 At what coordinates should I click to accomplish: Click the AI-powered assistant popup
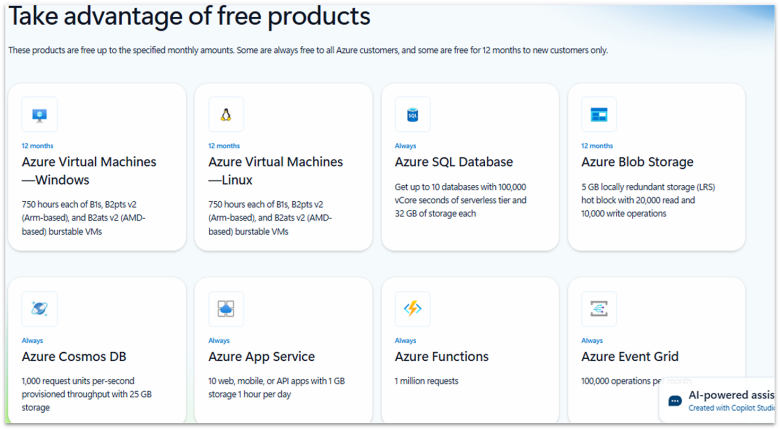pos(725,401)
